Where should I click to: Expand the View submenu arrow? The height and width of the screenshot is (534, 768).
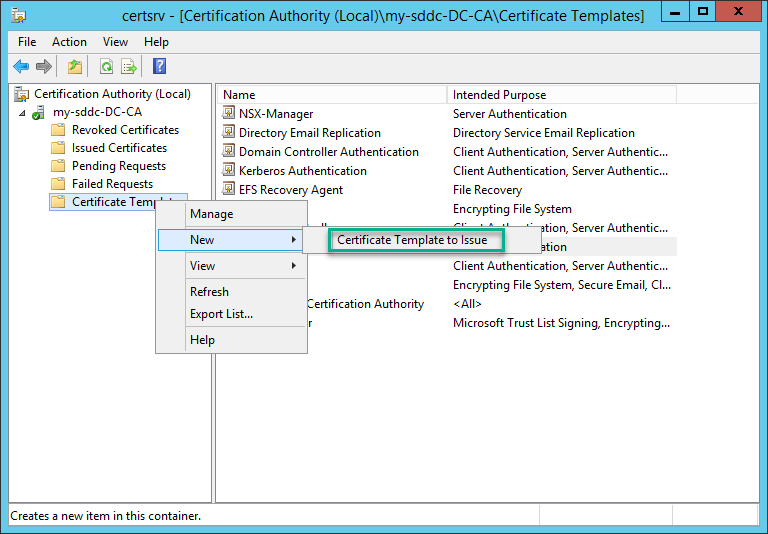[x=294, y=266]
